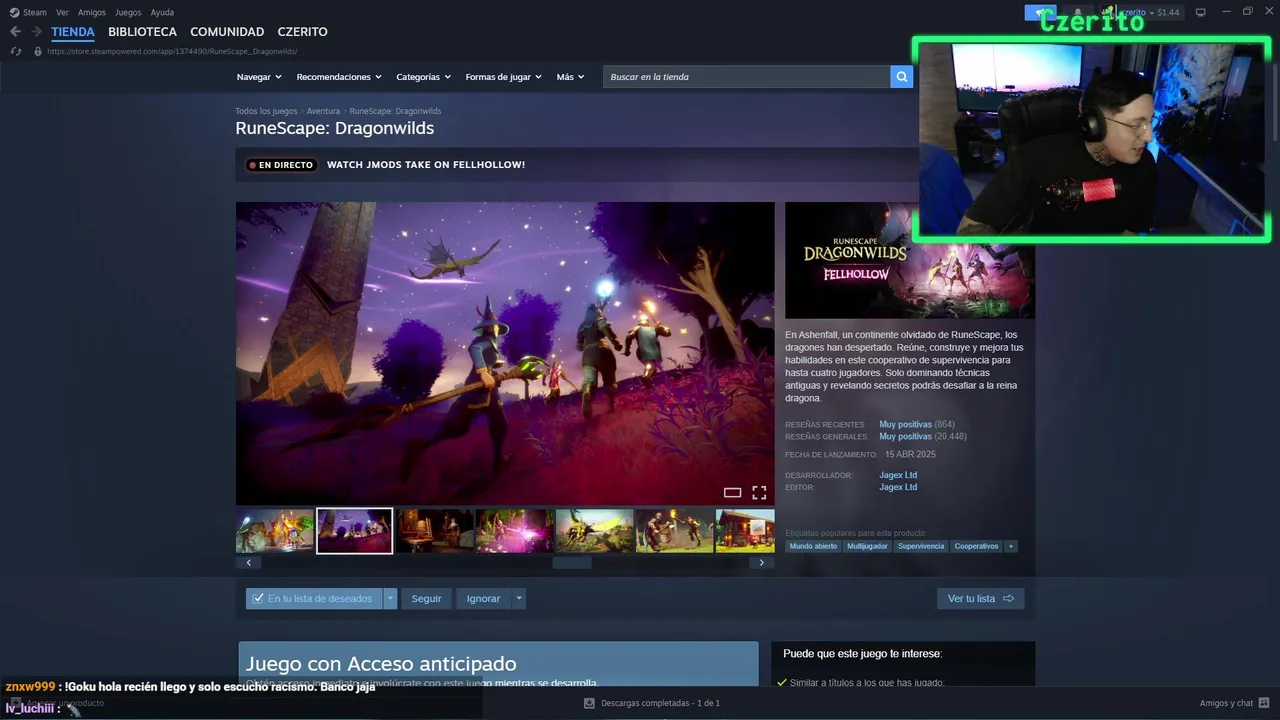Open the Ayuda menu
Viewport: 1280px width, 720px height.
coord(162,12)
